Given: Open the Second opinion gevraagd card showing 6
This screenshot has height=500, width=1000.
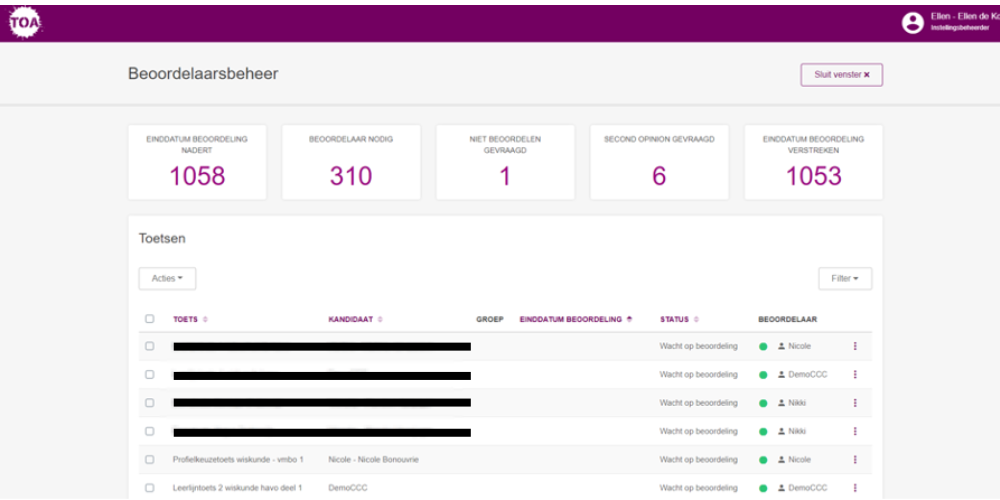Looking at the screenshot, I should pos(659,162).
